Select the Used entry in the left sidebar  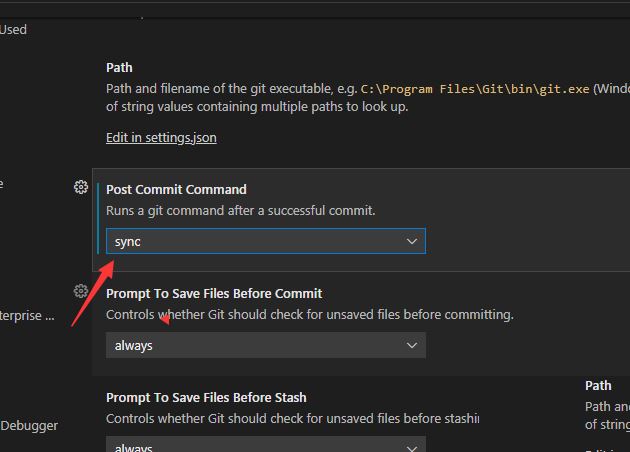pyautogui.click(x=14, y=29)
